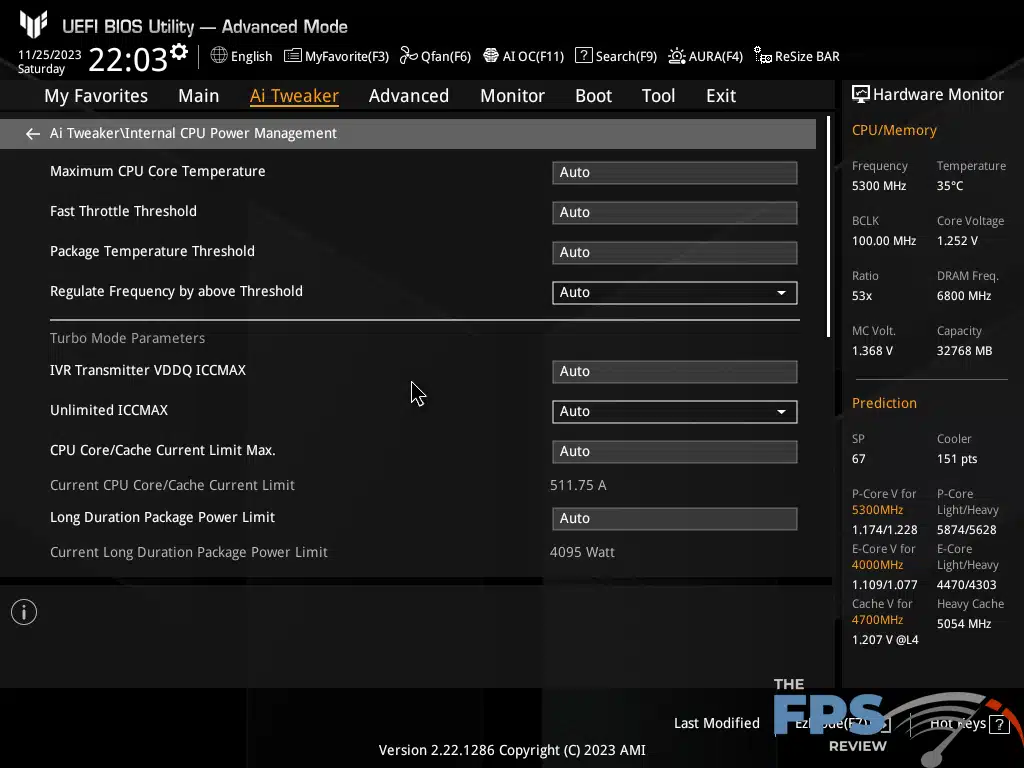Click the TUF logo icon in header

[33, 25]
